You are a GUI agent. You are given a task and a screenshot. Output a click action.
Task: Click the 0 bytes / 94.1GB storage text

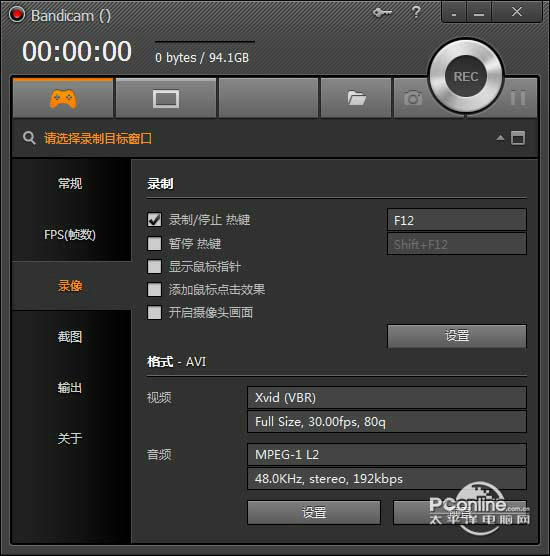pyautogui.click(x=202, y=57)
